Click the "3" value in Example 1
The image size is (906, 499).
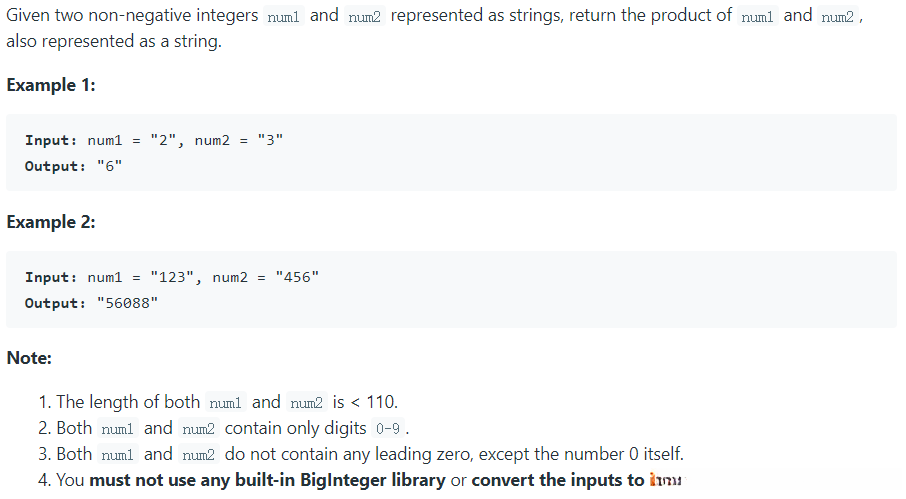[x=270, y=140]
